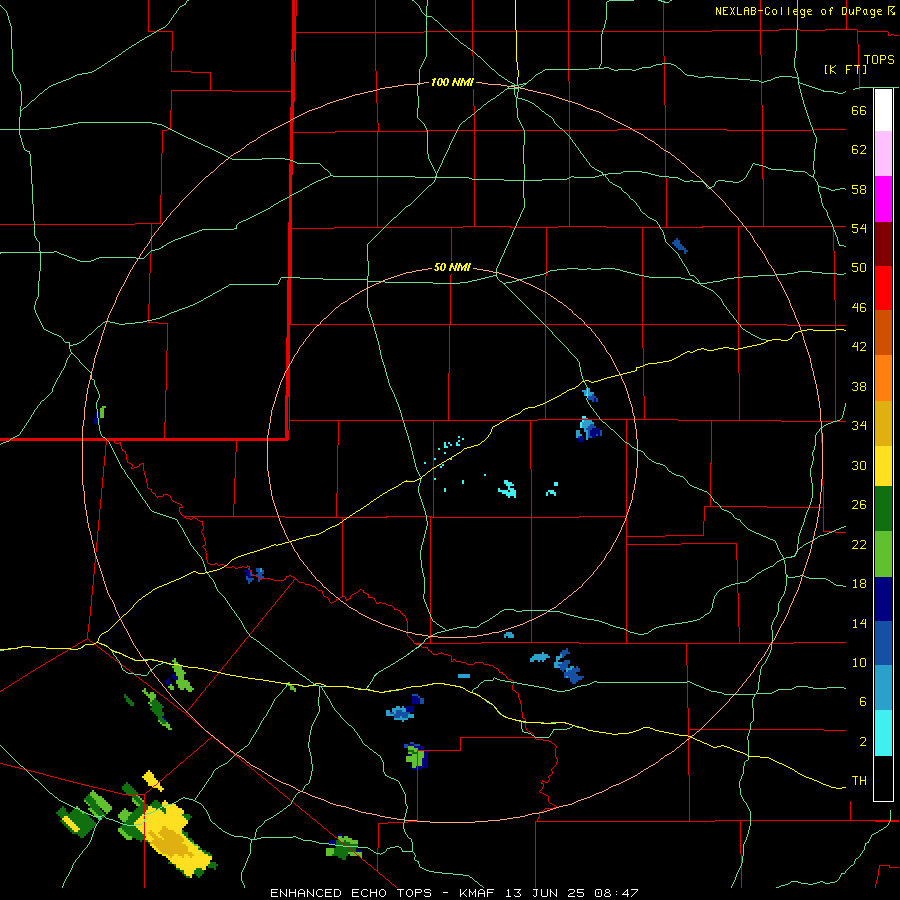Click the 58 value on the legend
The width and height of the screenshot is (900, 900).
[x=859, y=189]
